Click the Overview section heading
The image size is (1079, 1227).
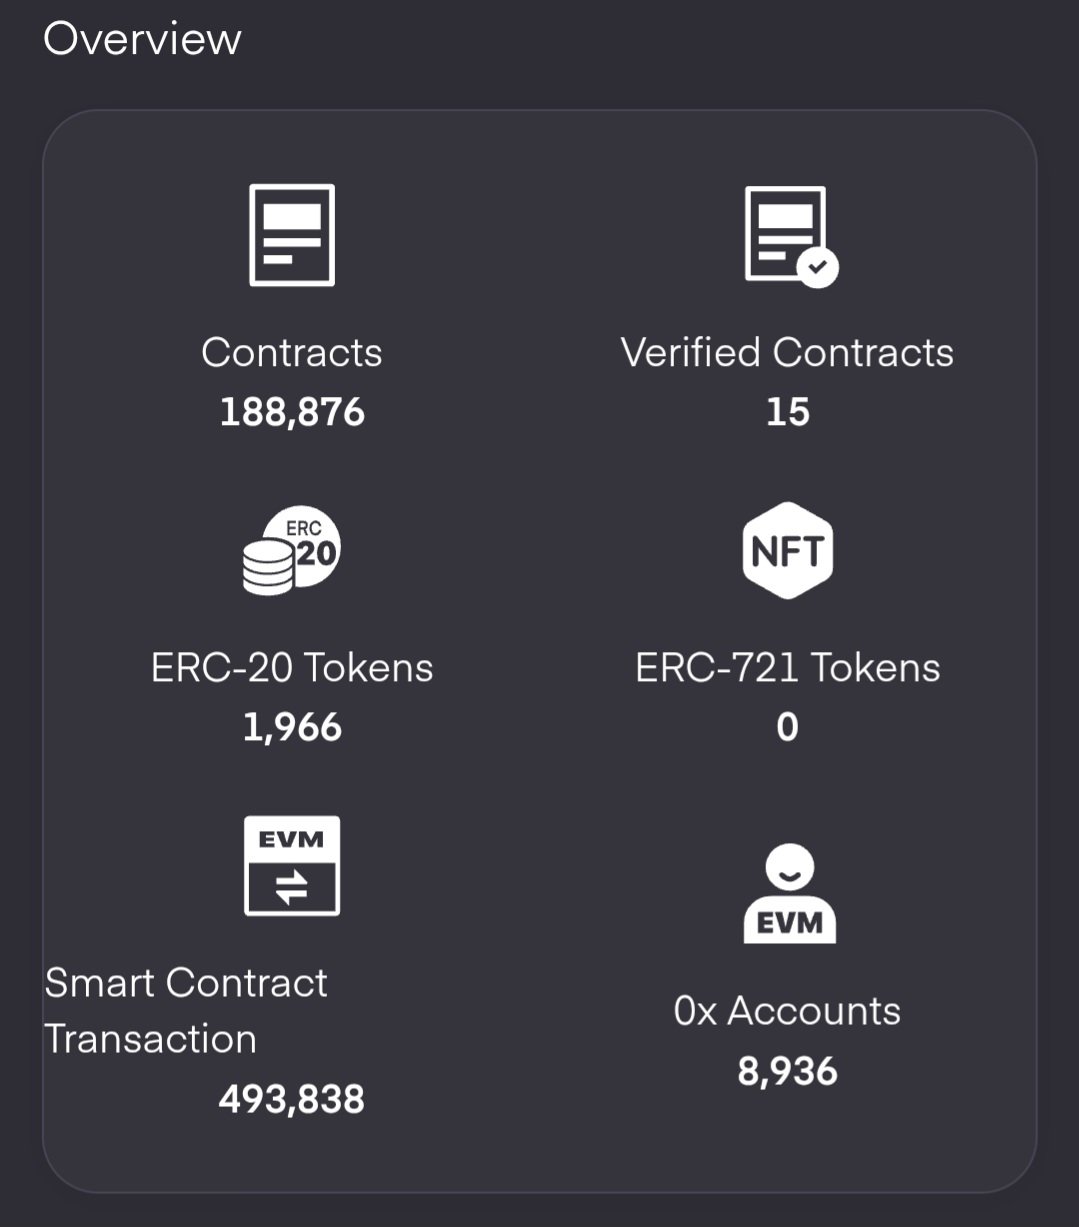coord(142,38)
